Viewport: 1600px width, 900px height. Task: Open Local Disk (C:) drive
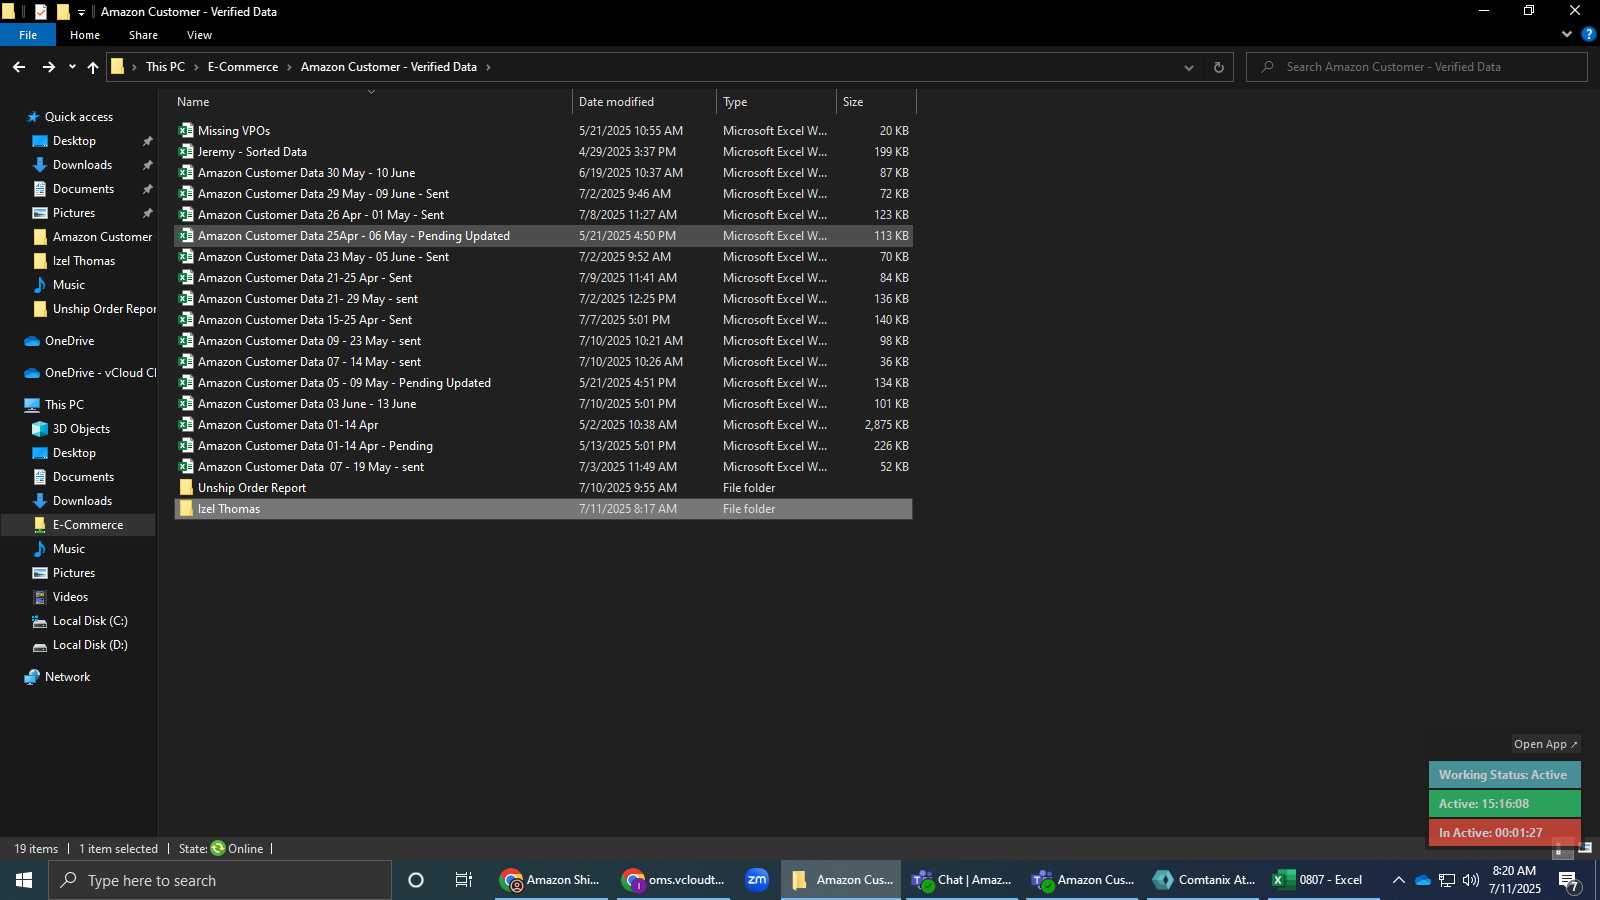[90, 621]
